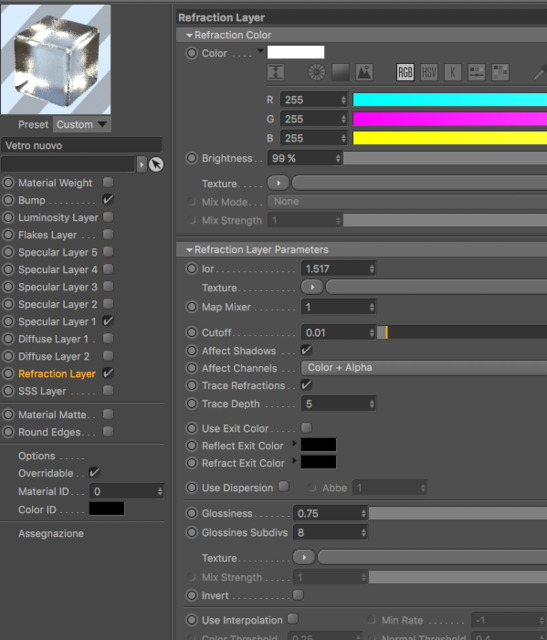The width and height of the screenshot is (547, 640).
Task: Enable Use Exit Color checkbox
Action: 306,428
